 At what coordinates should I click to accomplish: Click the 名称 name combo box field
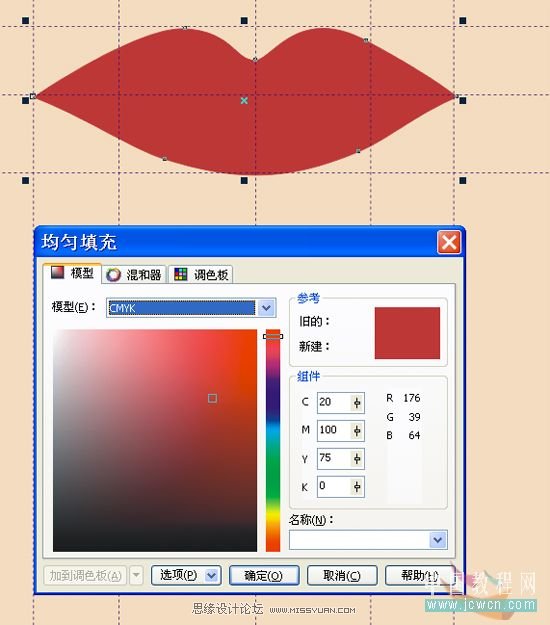click(368, 540)
